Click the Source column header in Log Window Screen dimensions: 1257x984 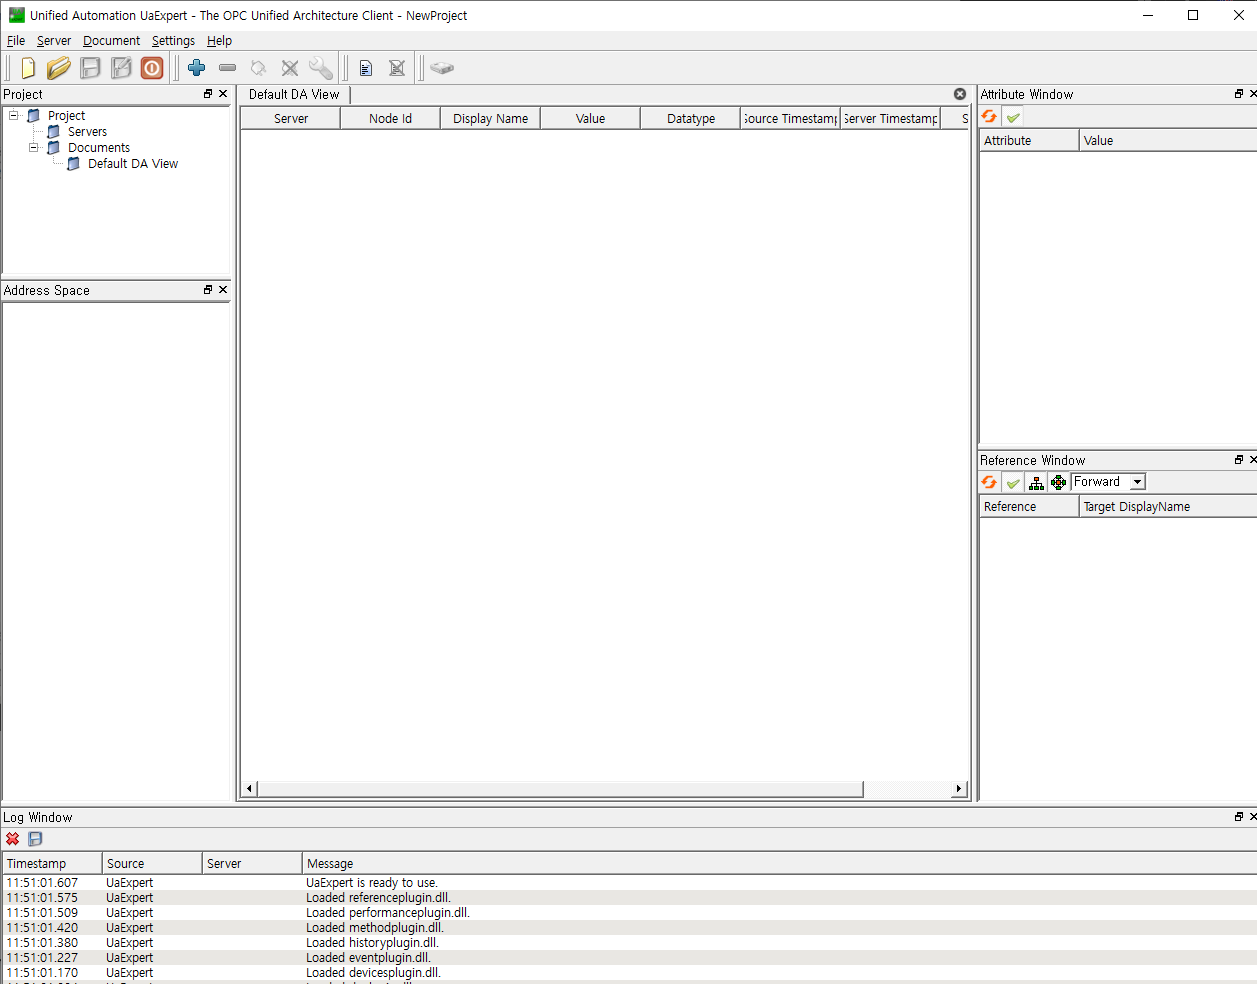click(x=152, y=864)
